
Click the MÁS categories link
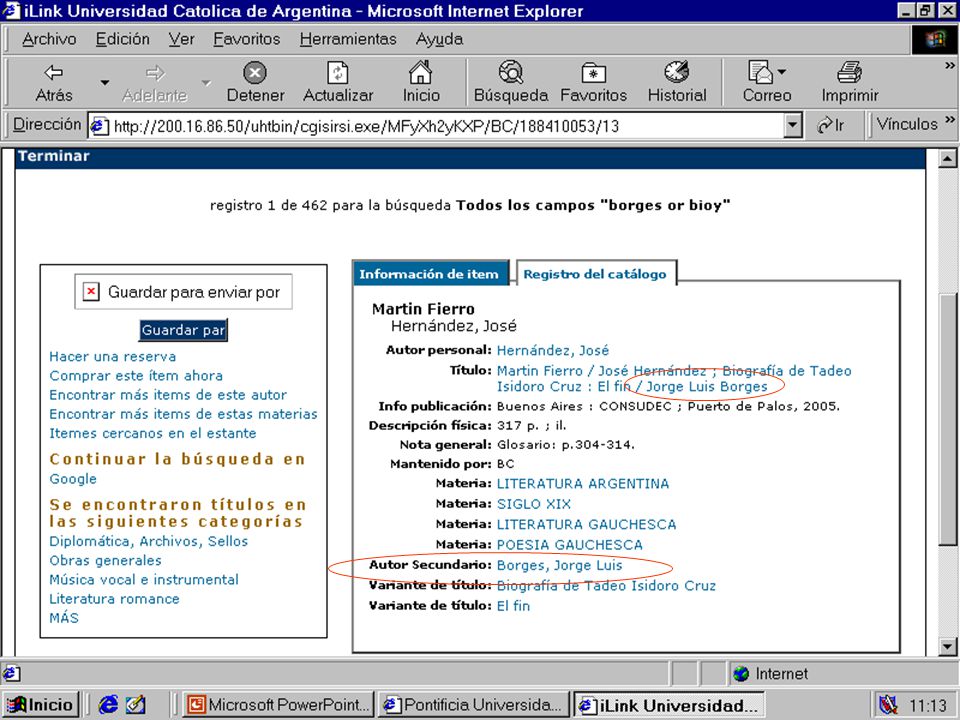click(x=64, y=618)
